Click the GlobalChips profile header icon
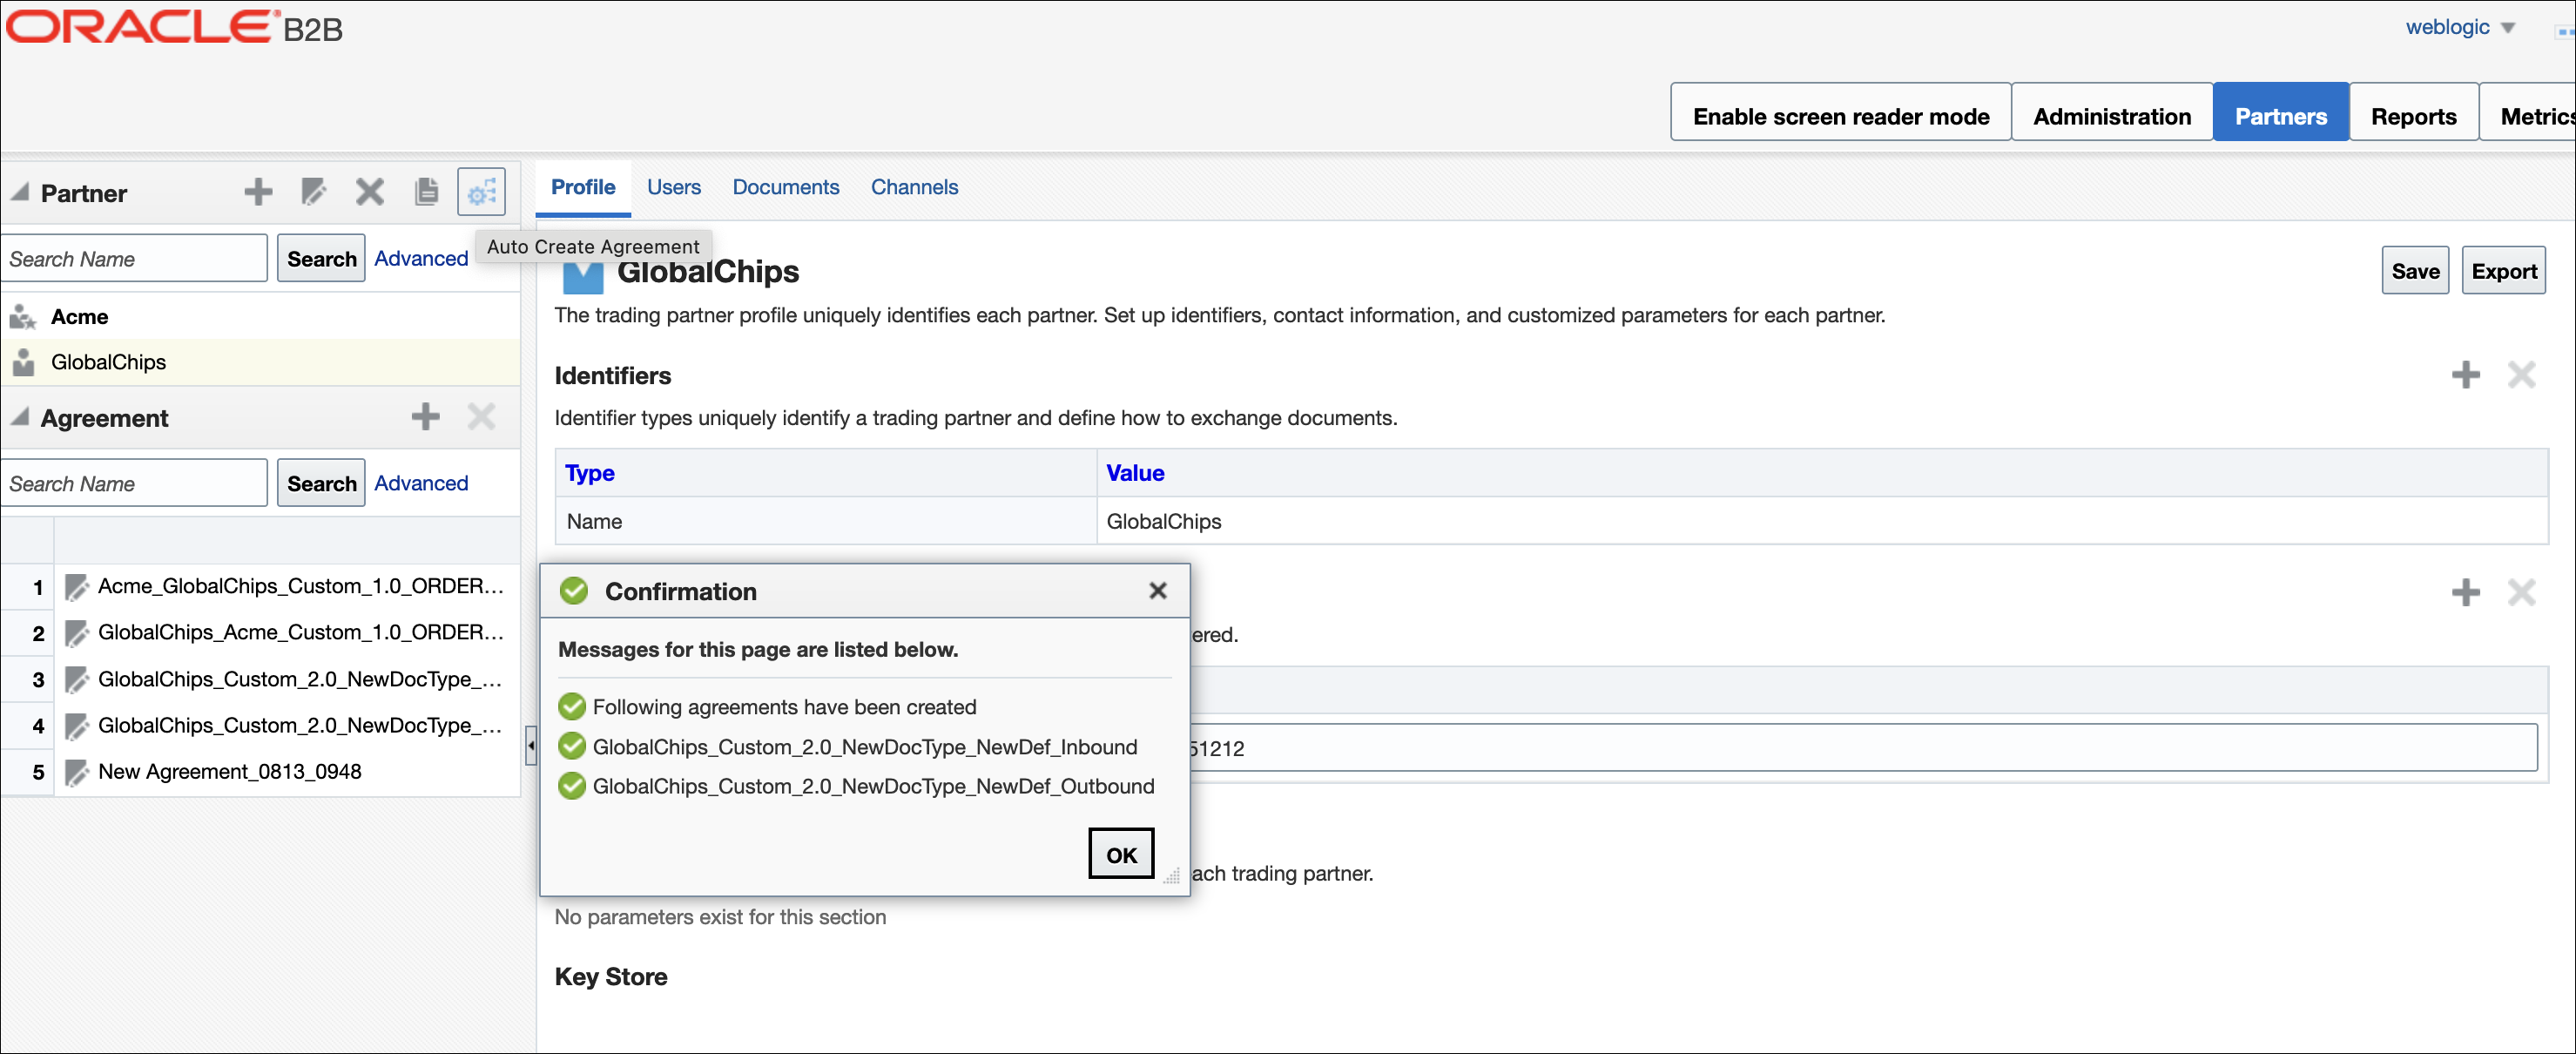2576x1054 pixels. (583, 278)
